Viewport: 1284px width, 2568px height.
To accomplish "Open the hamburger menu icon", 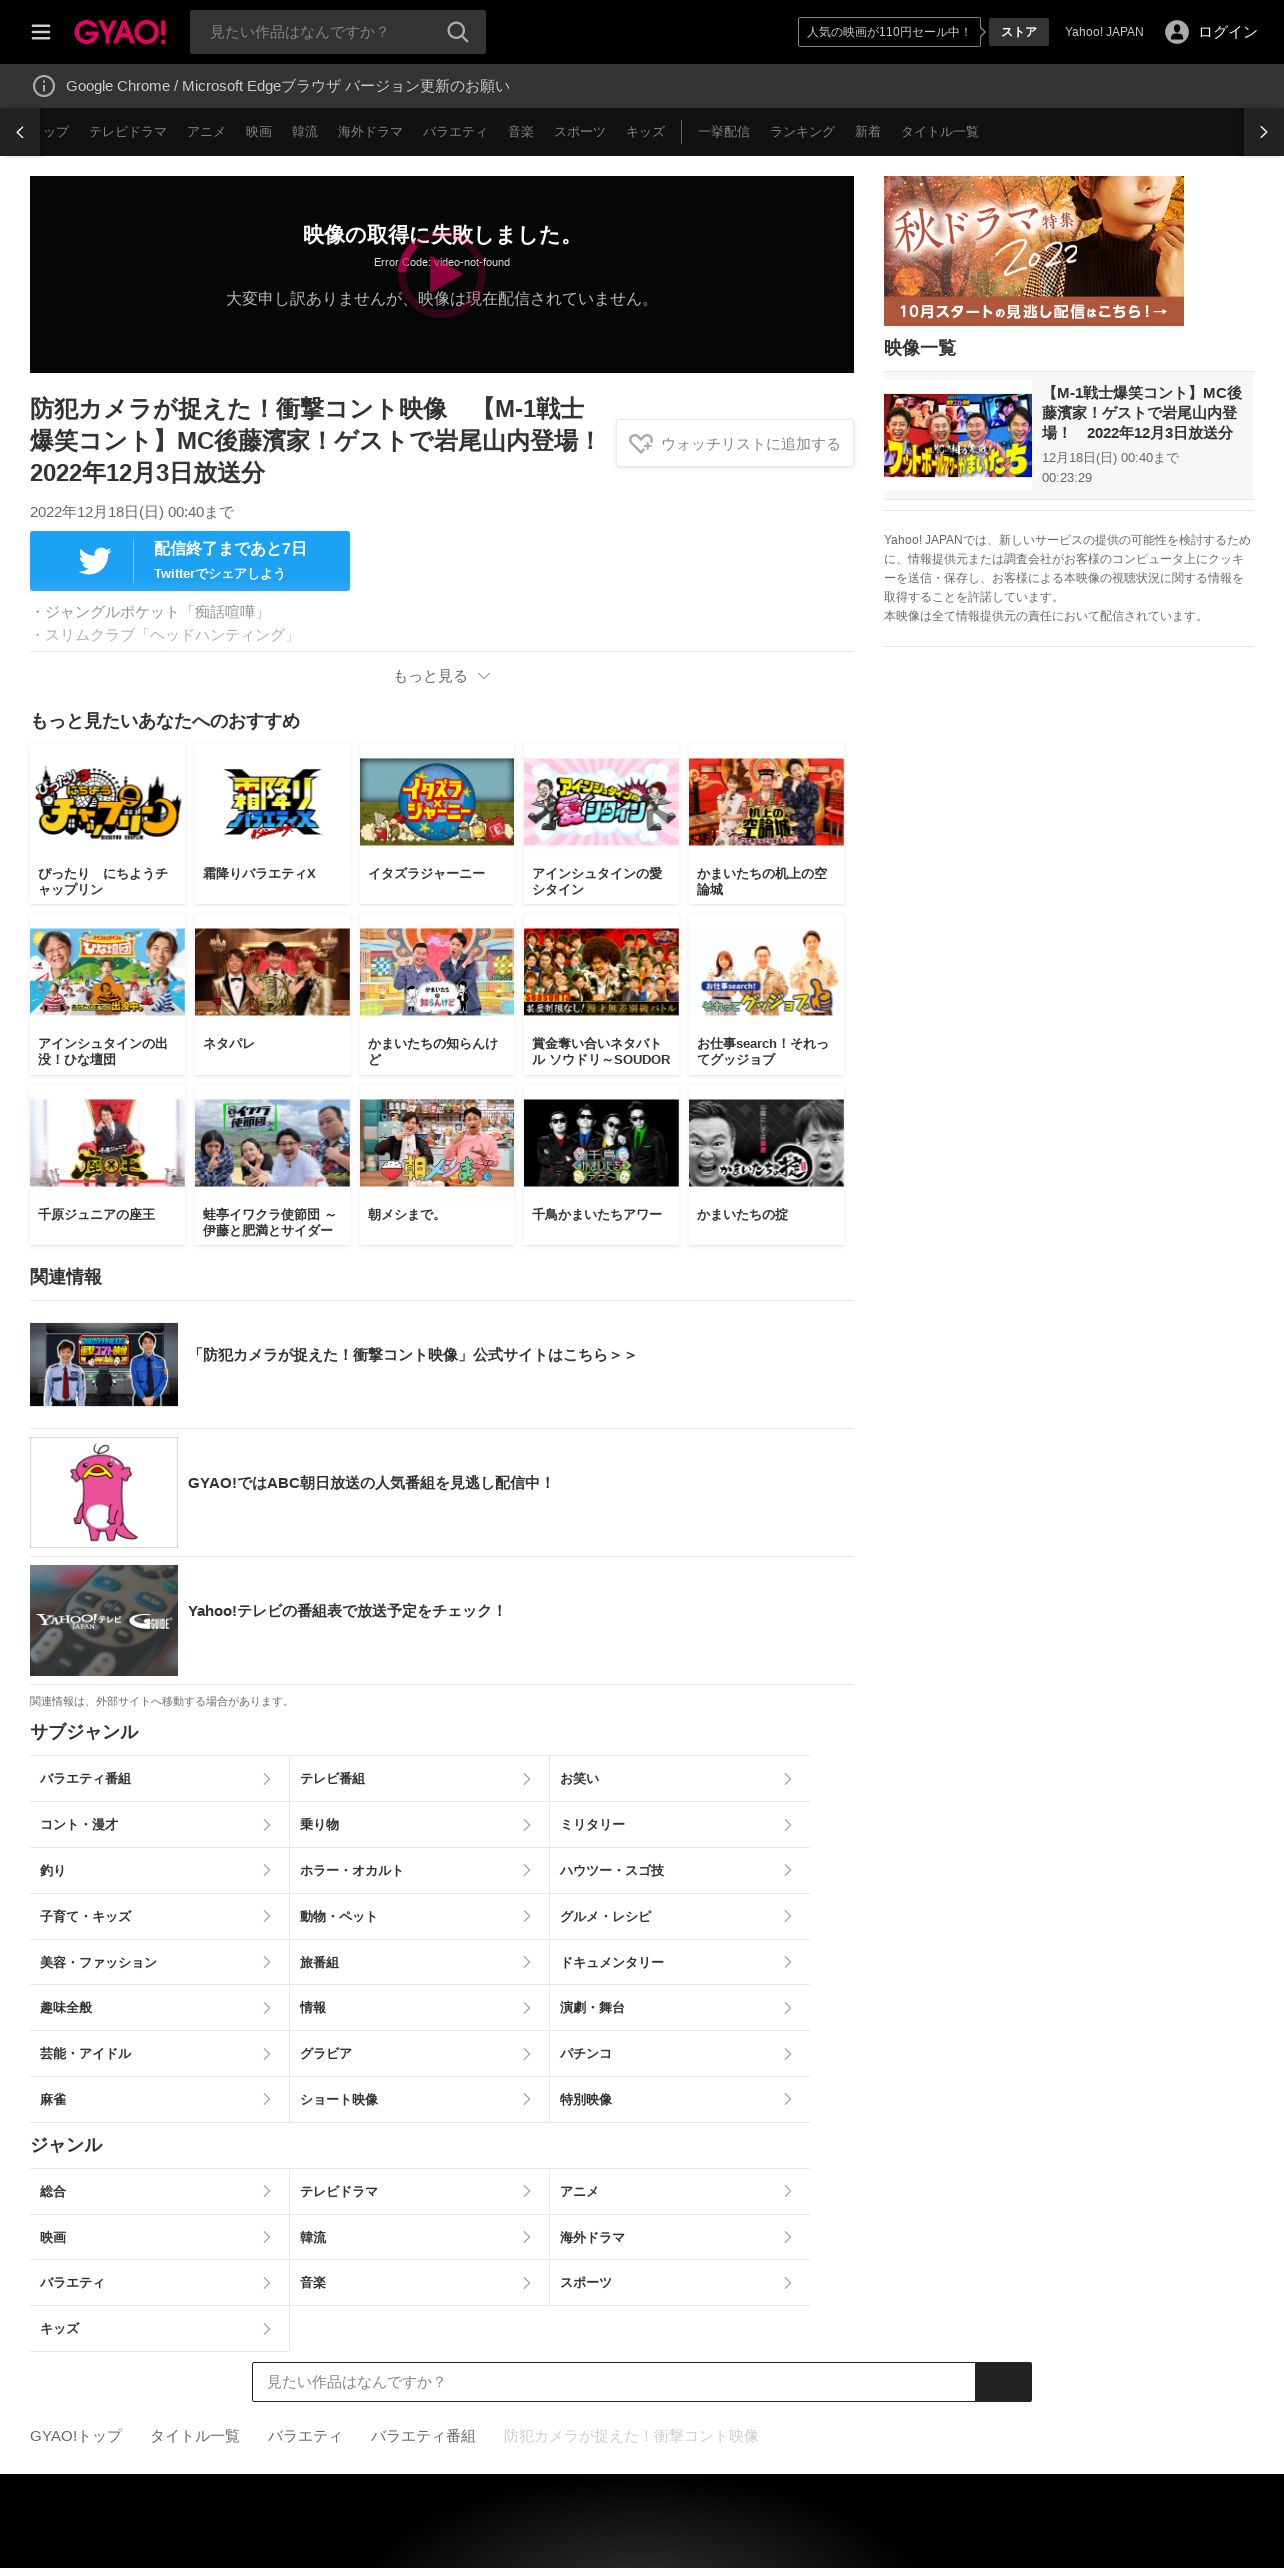I will [x=41, y=32].
